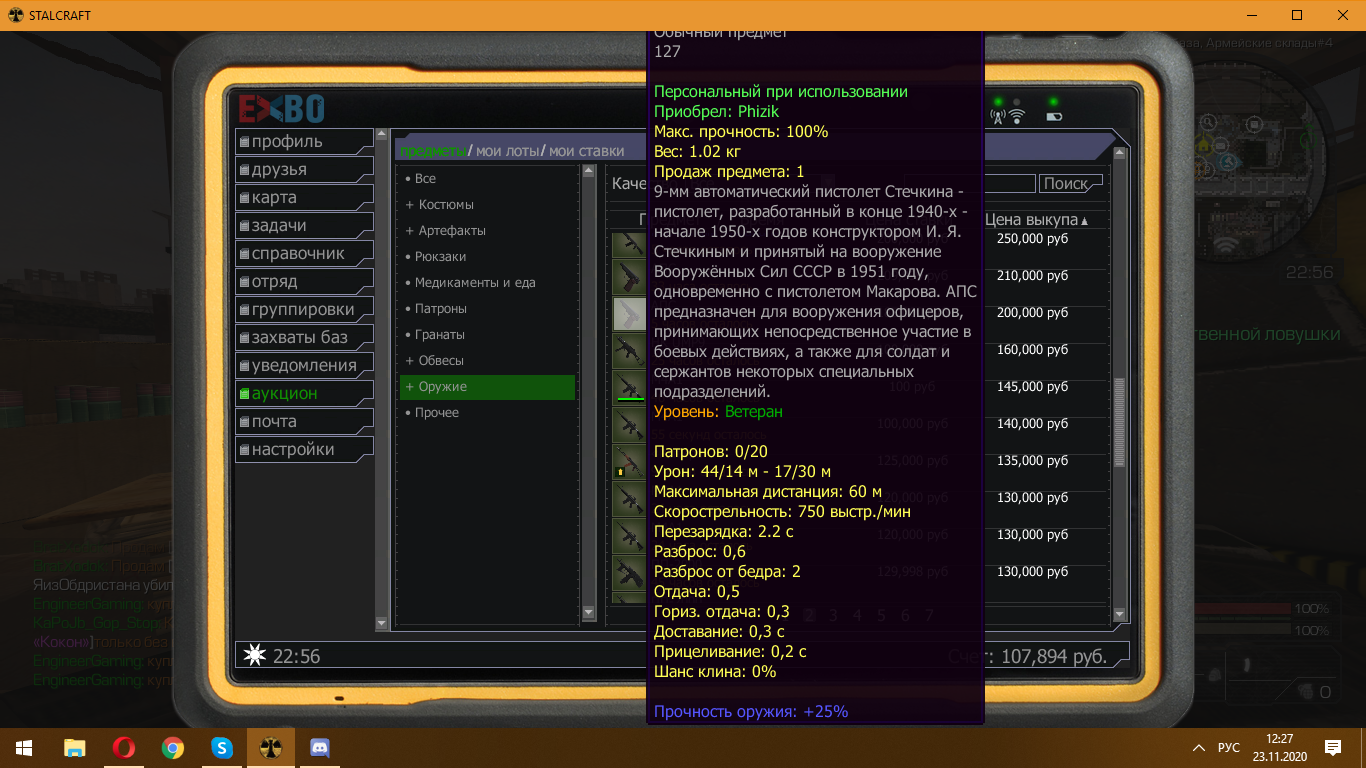Image resolution: width=1366 pixels, height=768 pixels.
Task: Open the Windows notification center
Action: click(1333, 748)
